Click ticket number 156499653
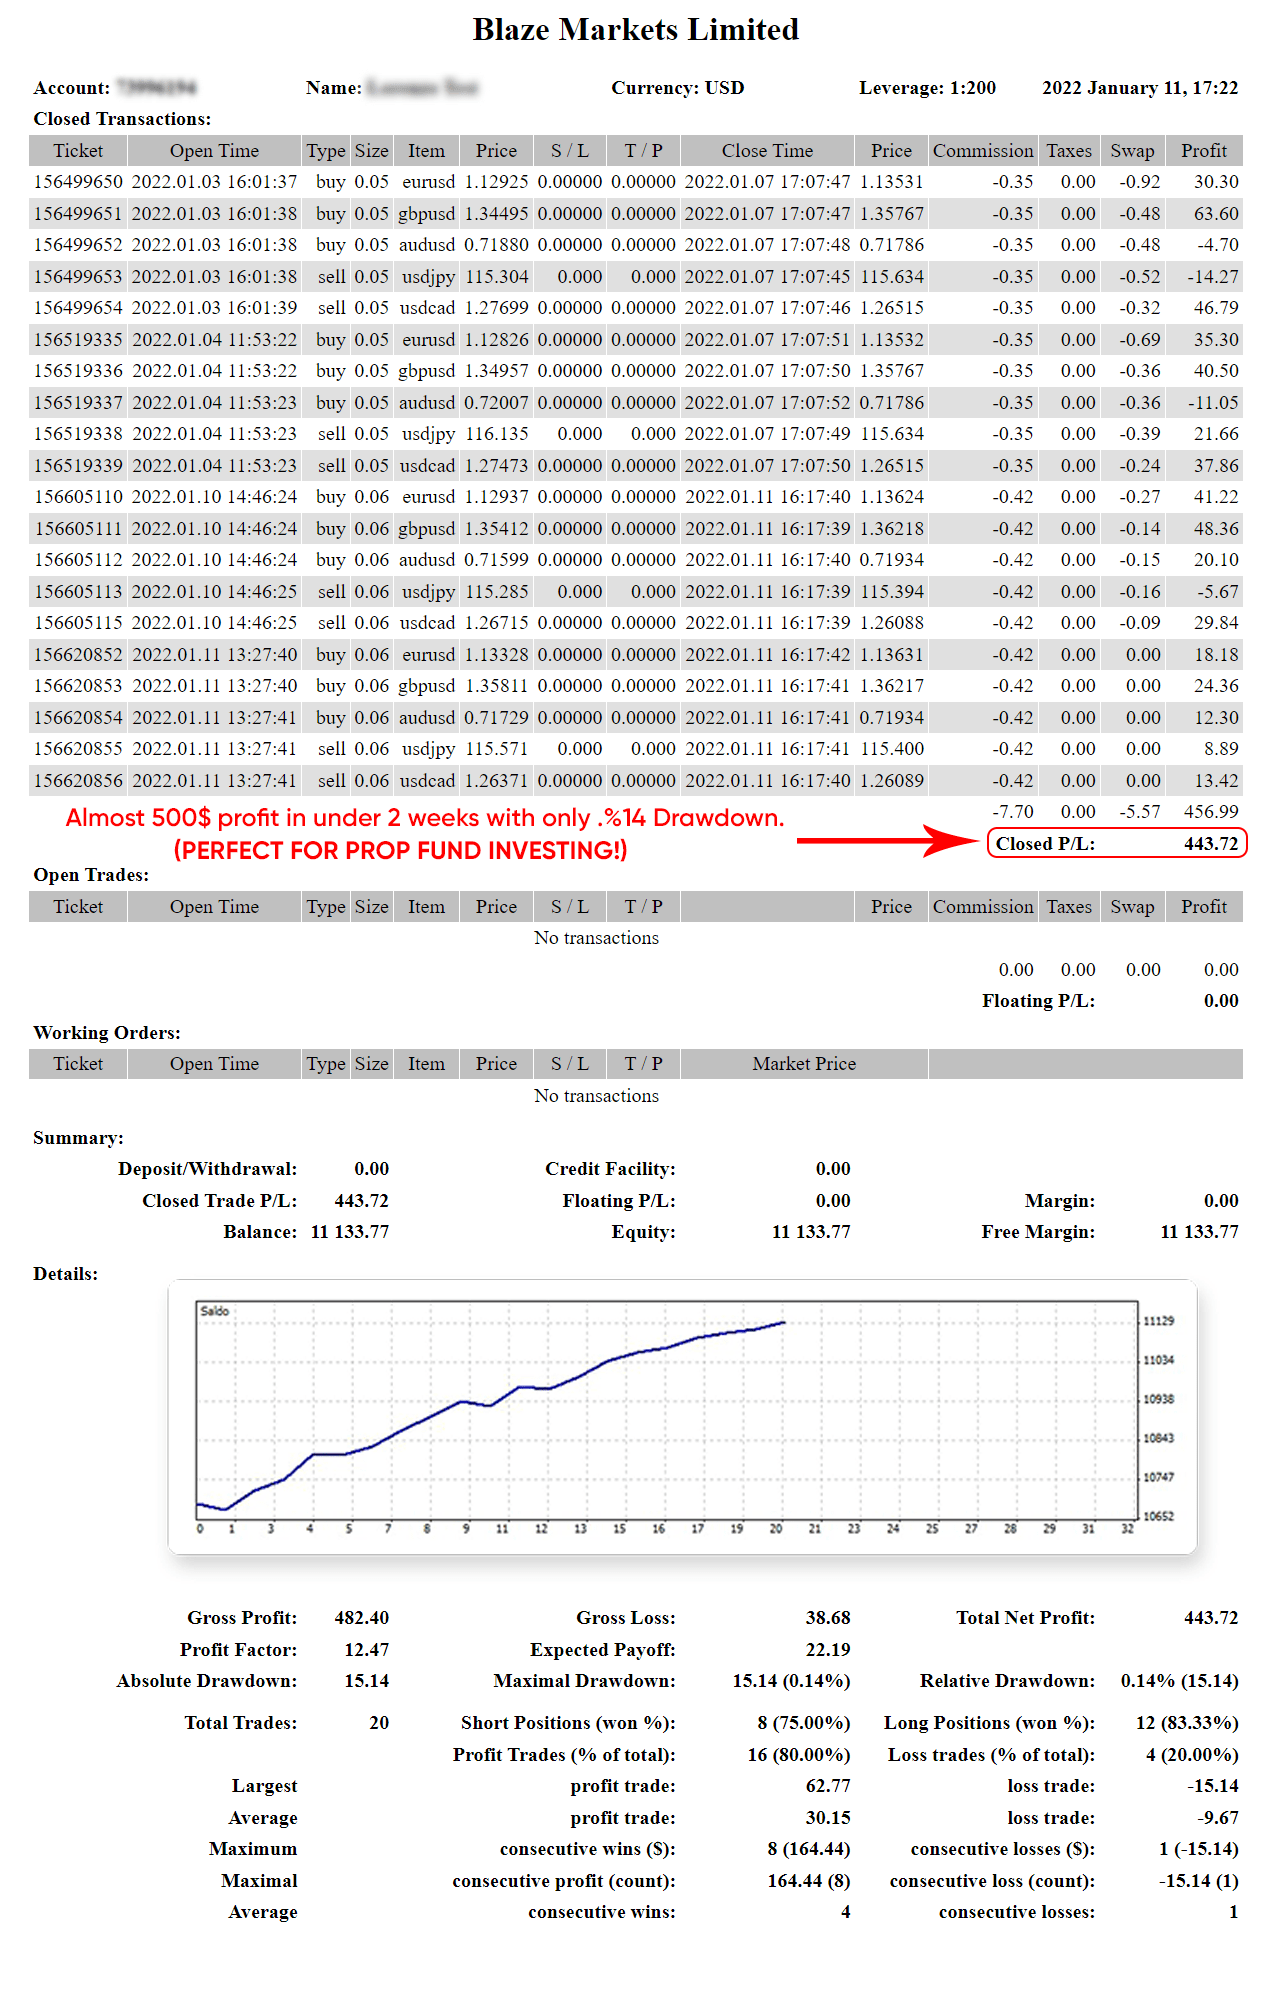The width and height of the screenshot is (1272, 1997). coord(78,277)
